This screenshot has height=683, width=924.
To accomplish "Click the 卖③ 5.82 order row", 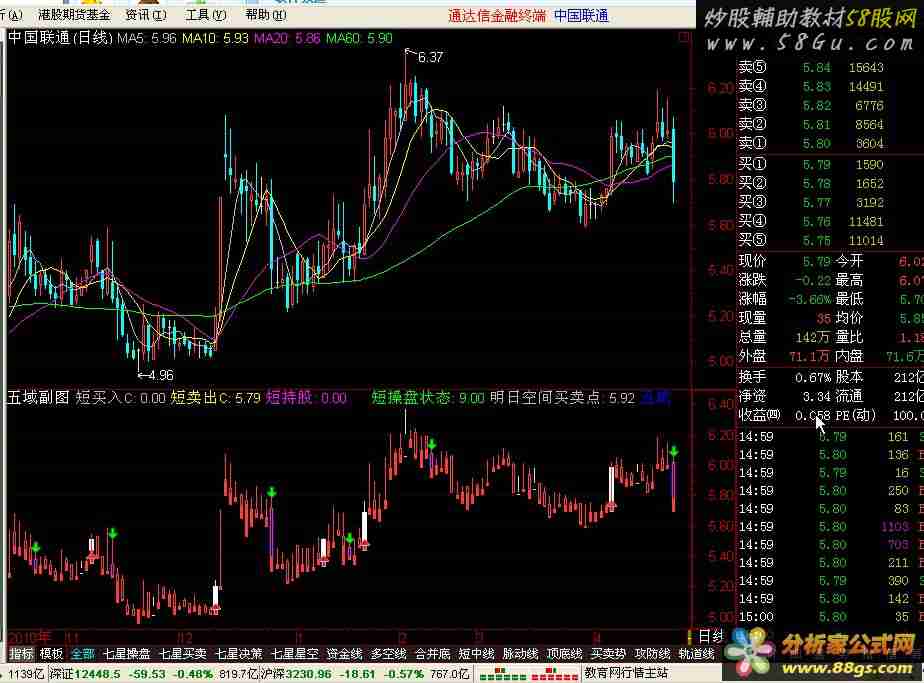I will [x=812, y=105].
